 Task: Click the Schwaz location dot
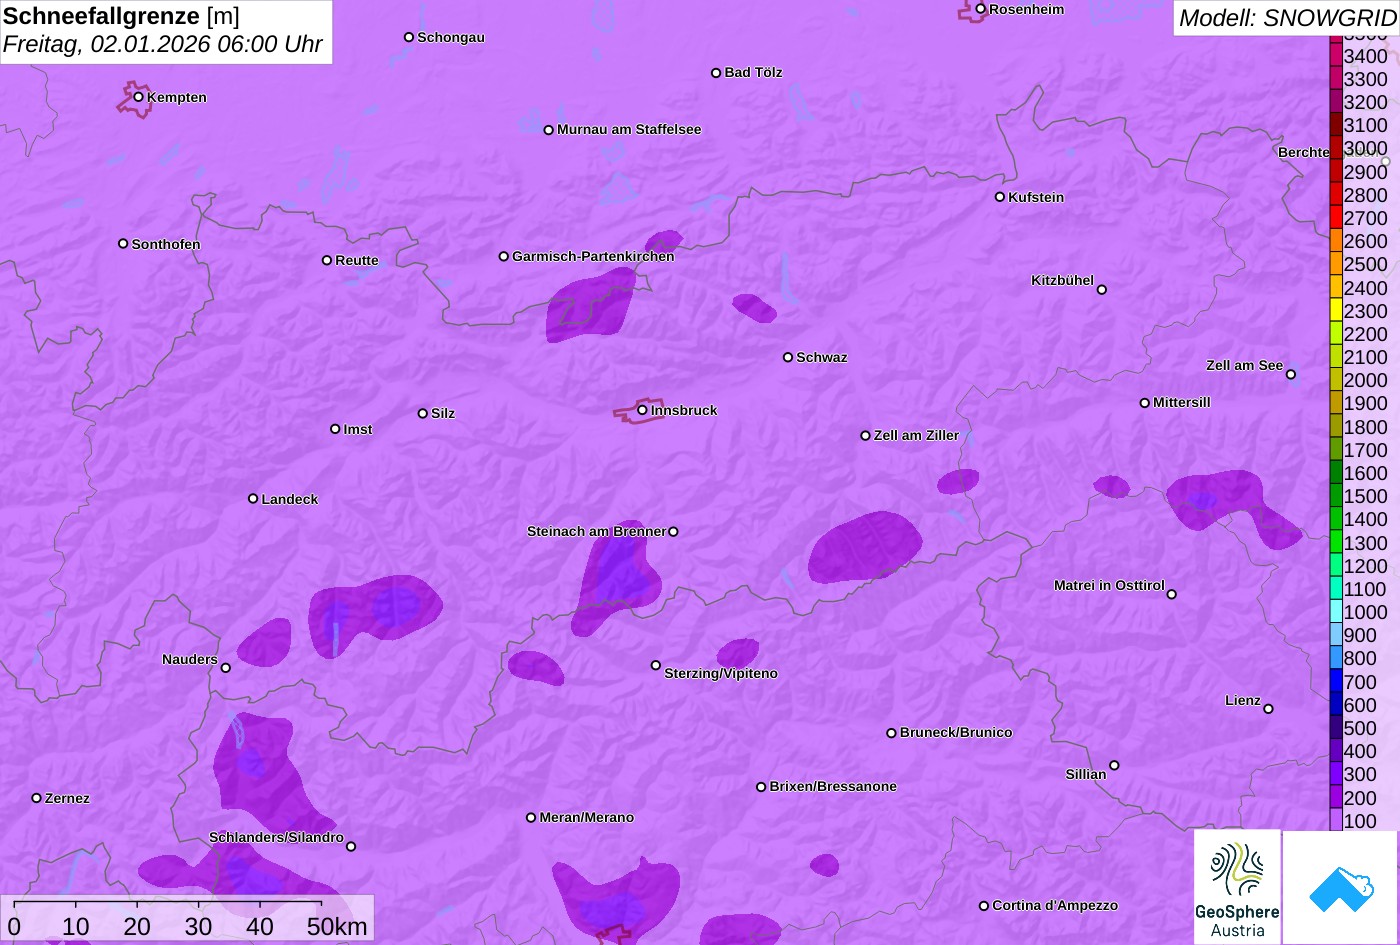(788, 357)
